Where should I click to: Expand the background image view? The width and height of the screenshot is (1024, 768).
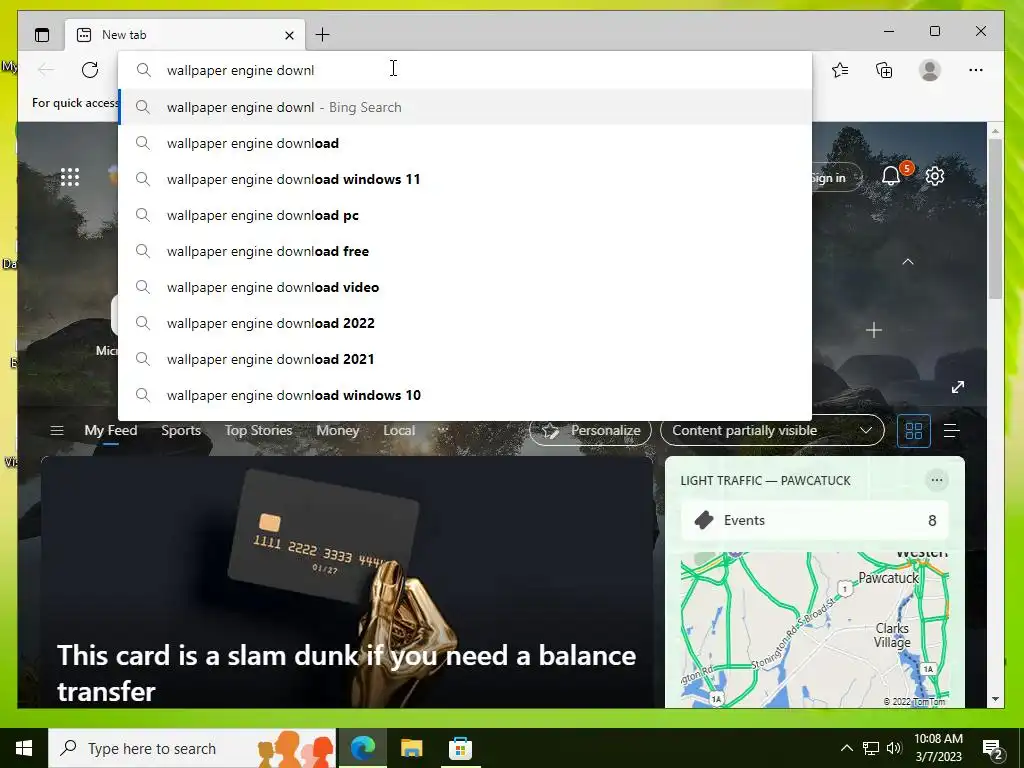tap(958, 387)
